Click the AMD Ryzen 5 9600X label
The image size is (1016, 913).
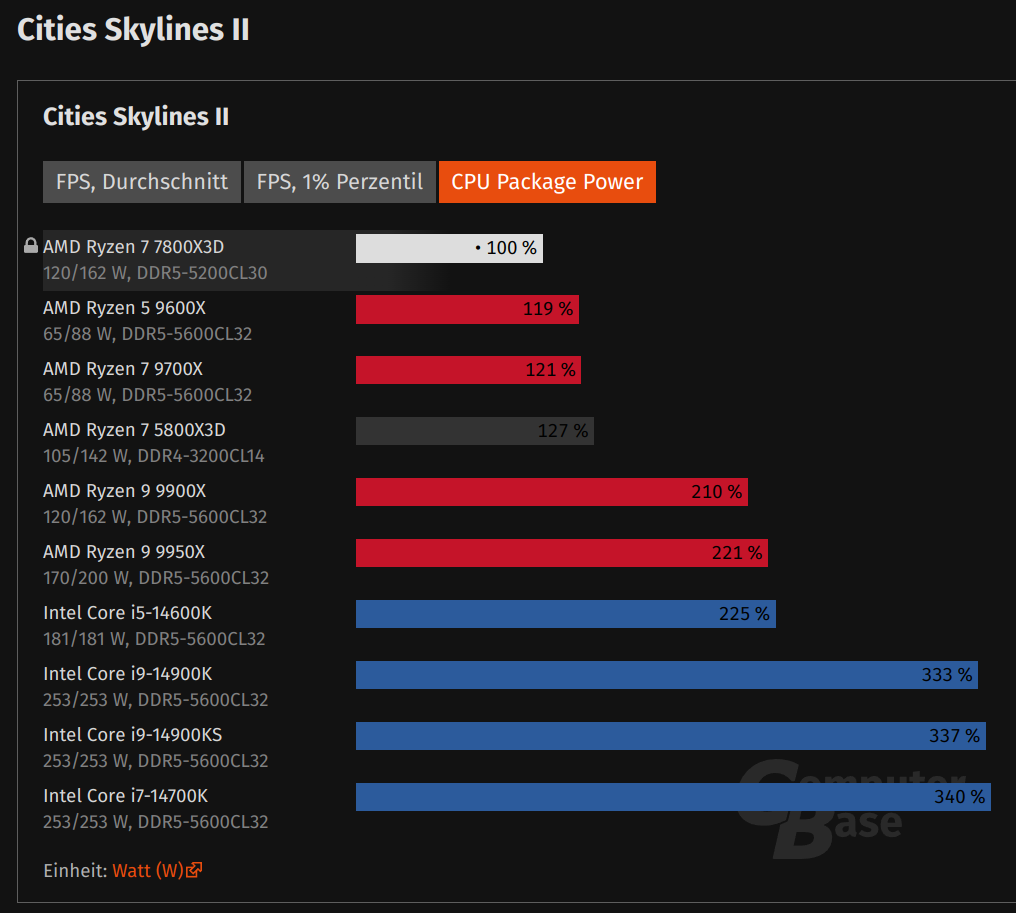pos(124,308)
